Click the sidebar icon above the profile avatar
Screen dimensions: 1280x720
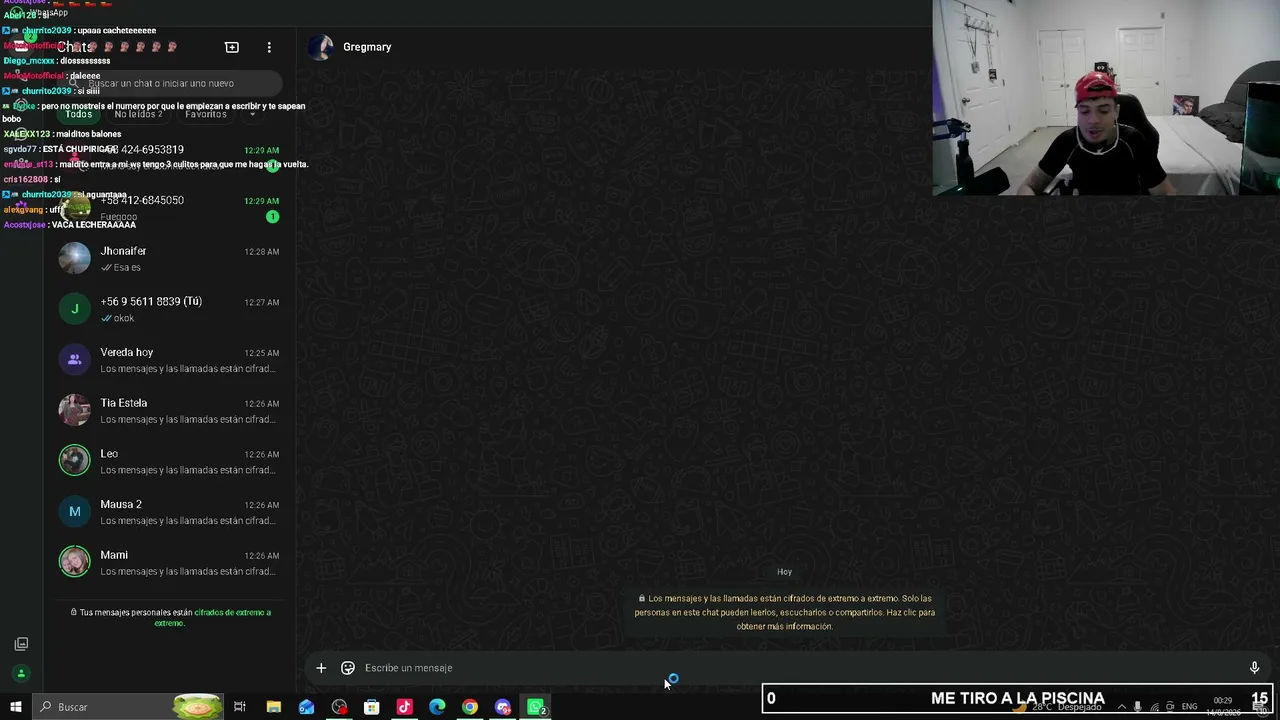point(21,644)
